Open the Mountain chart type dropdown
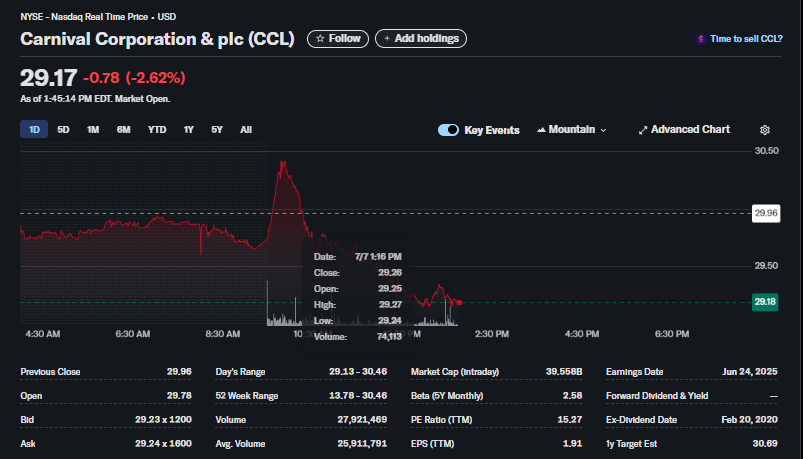This screenshot has height=459, width=803. pyautogui.click(x=572, y=130)
